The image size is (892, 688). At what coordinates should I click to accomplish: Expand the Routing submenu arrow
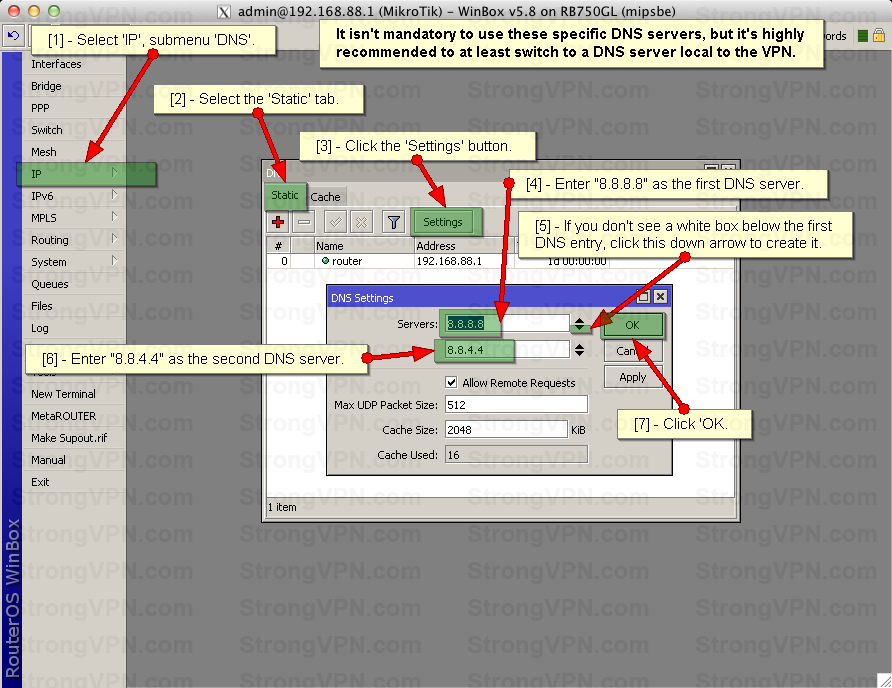tap(114, 238)
